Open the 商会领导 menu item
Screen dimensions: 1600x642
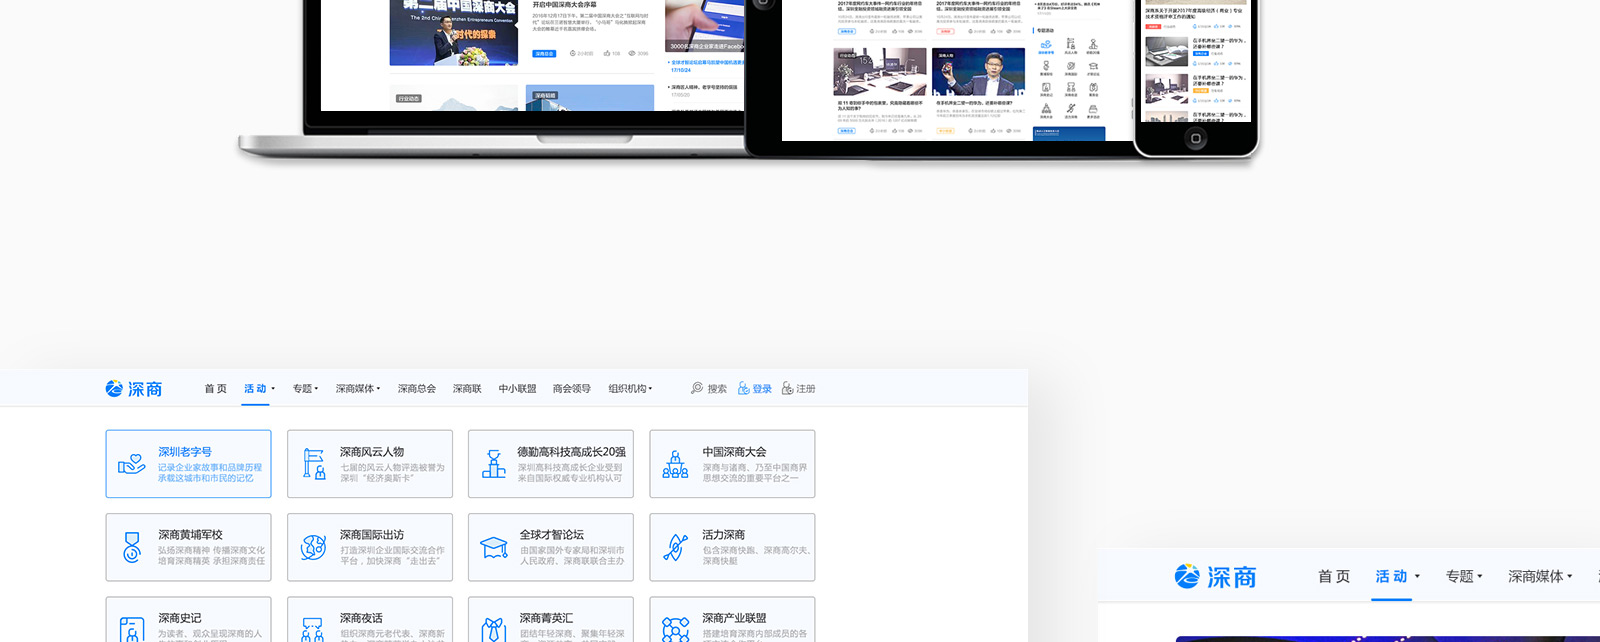pyautogui.click(x=572, y=389)
